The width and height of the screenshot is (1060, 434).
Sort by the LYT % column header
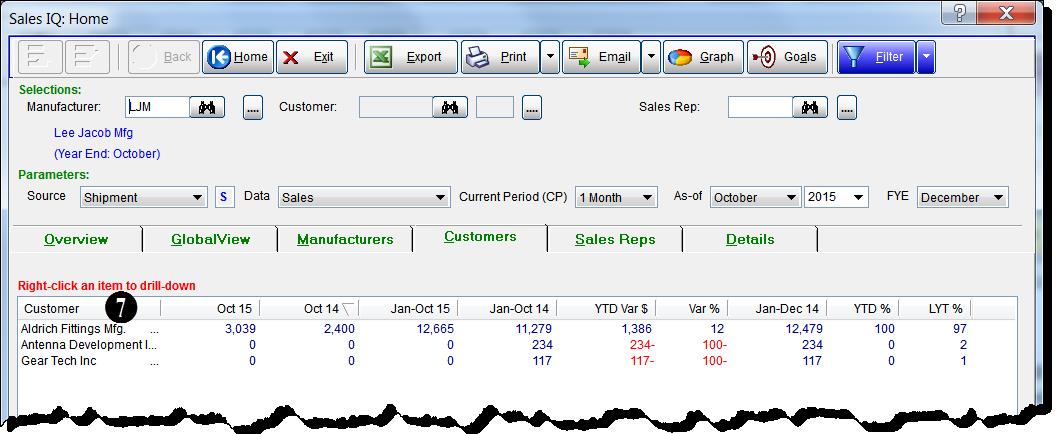935,309
